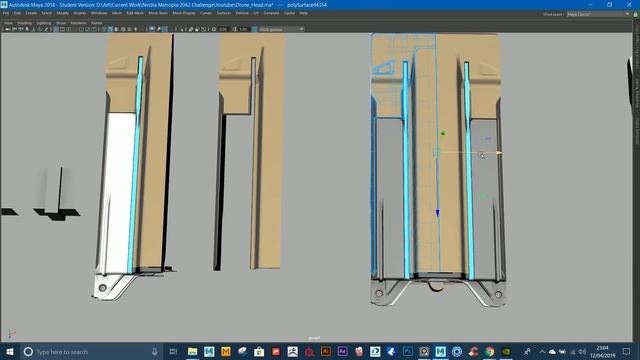Open the Generate menu

coord(271,13)
